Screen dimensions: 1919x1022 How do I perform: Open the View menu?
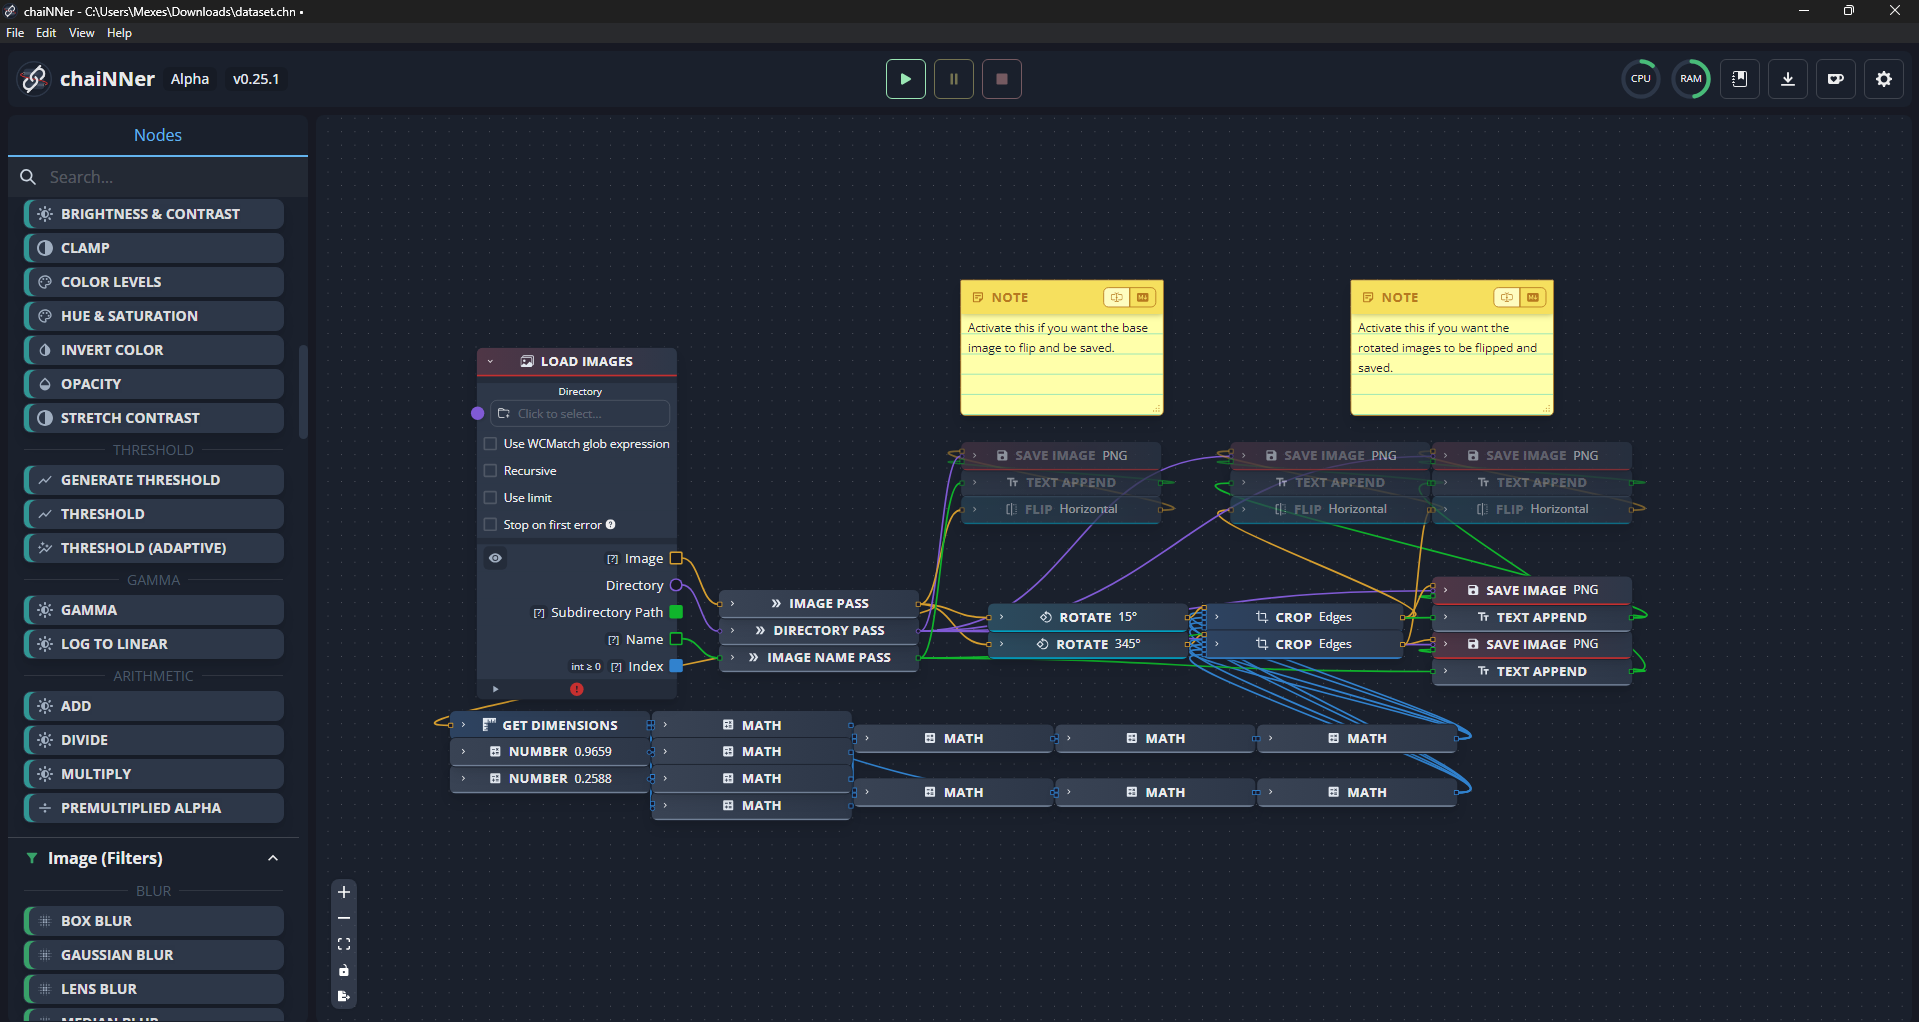[x=81, y=33]
